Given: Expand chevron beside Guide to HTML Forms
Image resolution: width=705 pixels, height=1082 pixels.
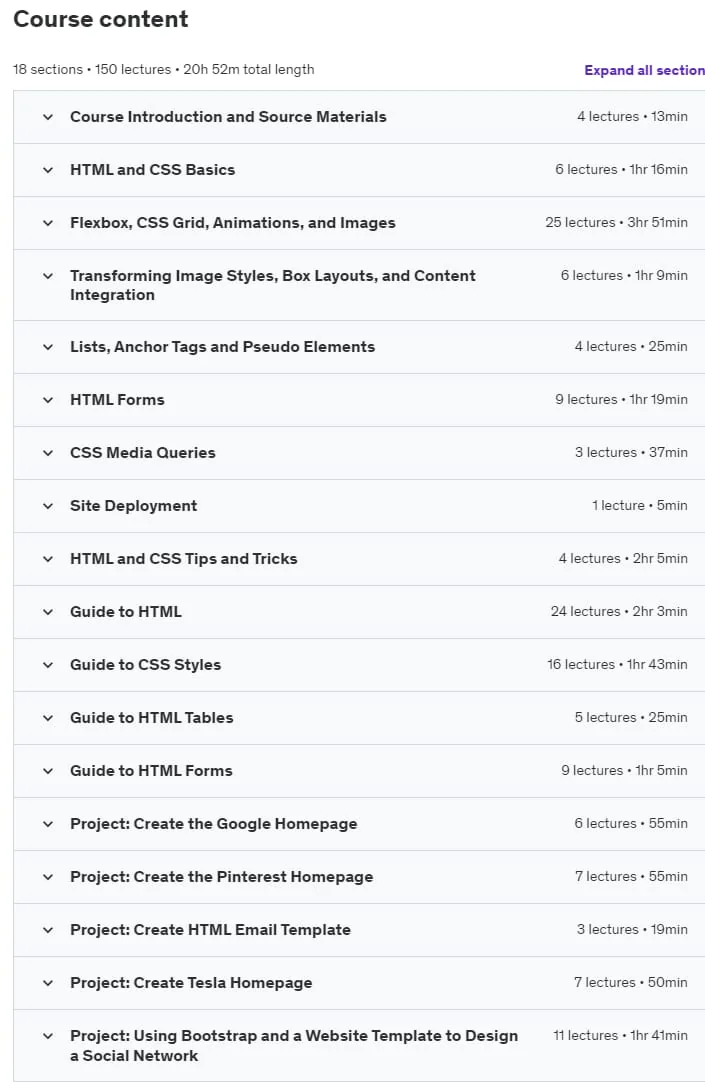Looking at the screenshot, I should [x=48, y=771].
